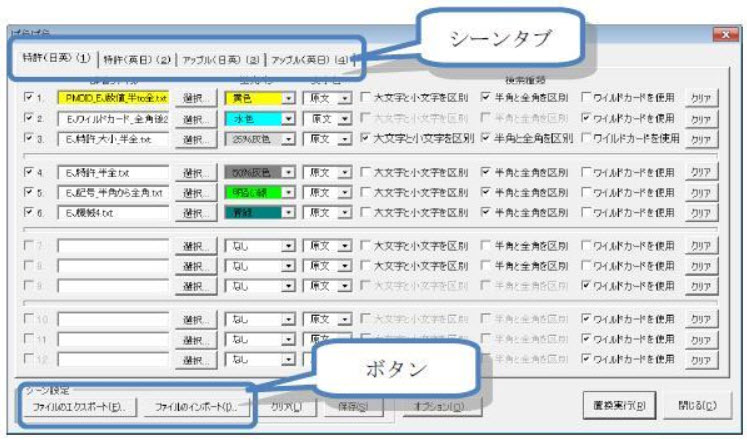747x440 pixels.
Task: Click the 選択 button for row 1
Action: [x=194, y=98]
